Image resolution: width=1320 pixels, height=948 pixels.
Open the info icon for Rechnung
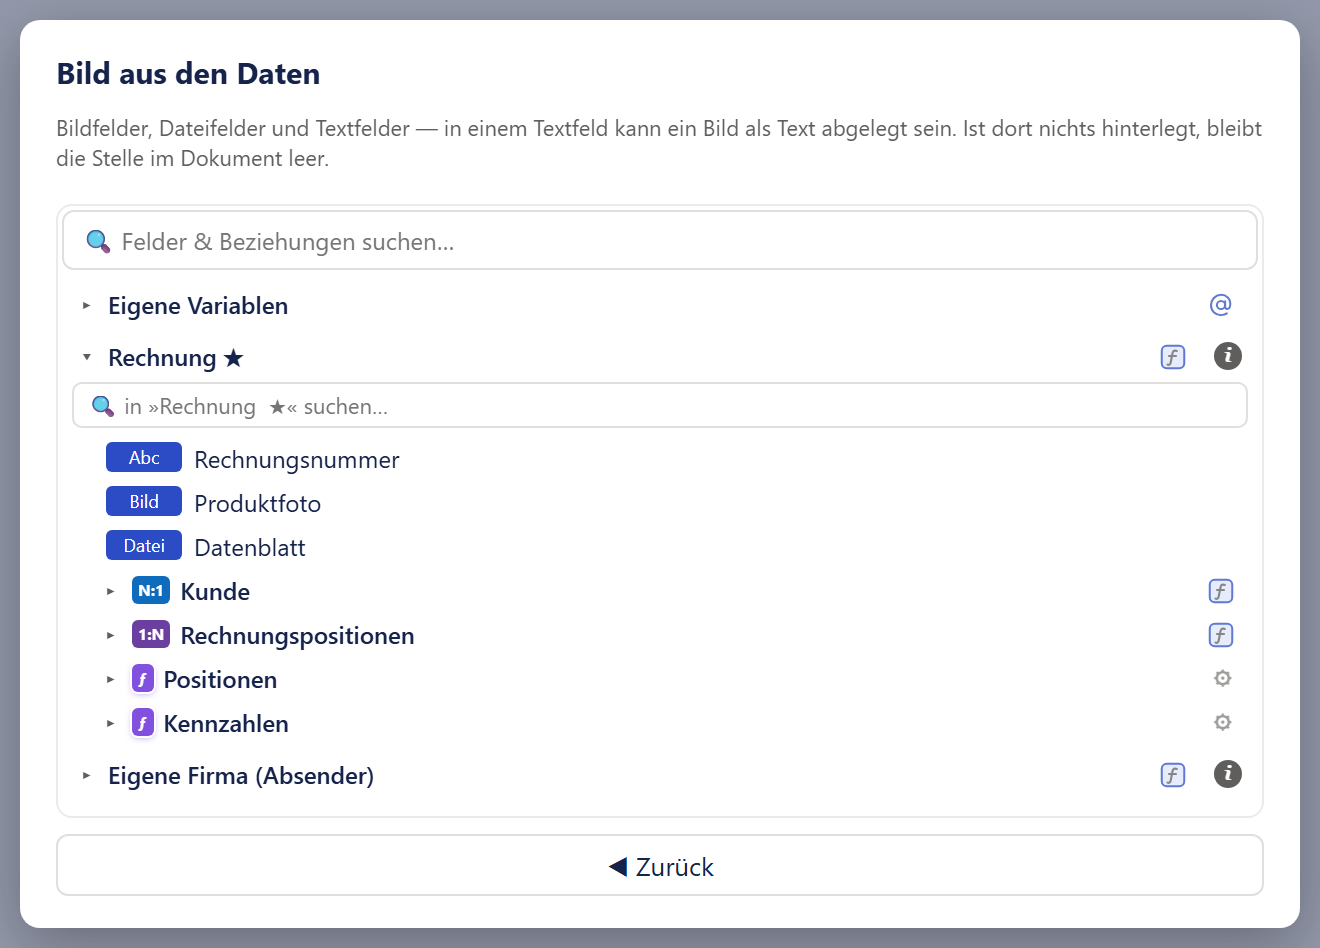[1227, 356]
